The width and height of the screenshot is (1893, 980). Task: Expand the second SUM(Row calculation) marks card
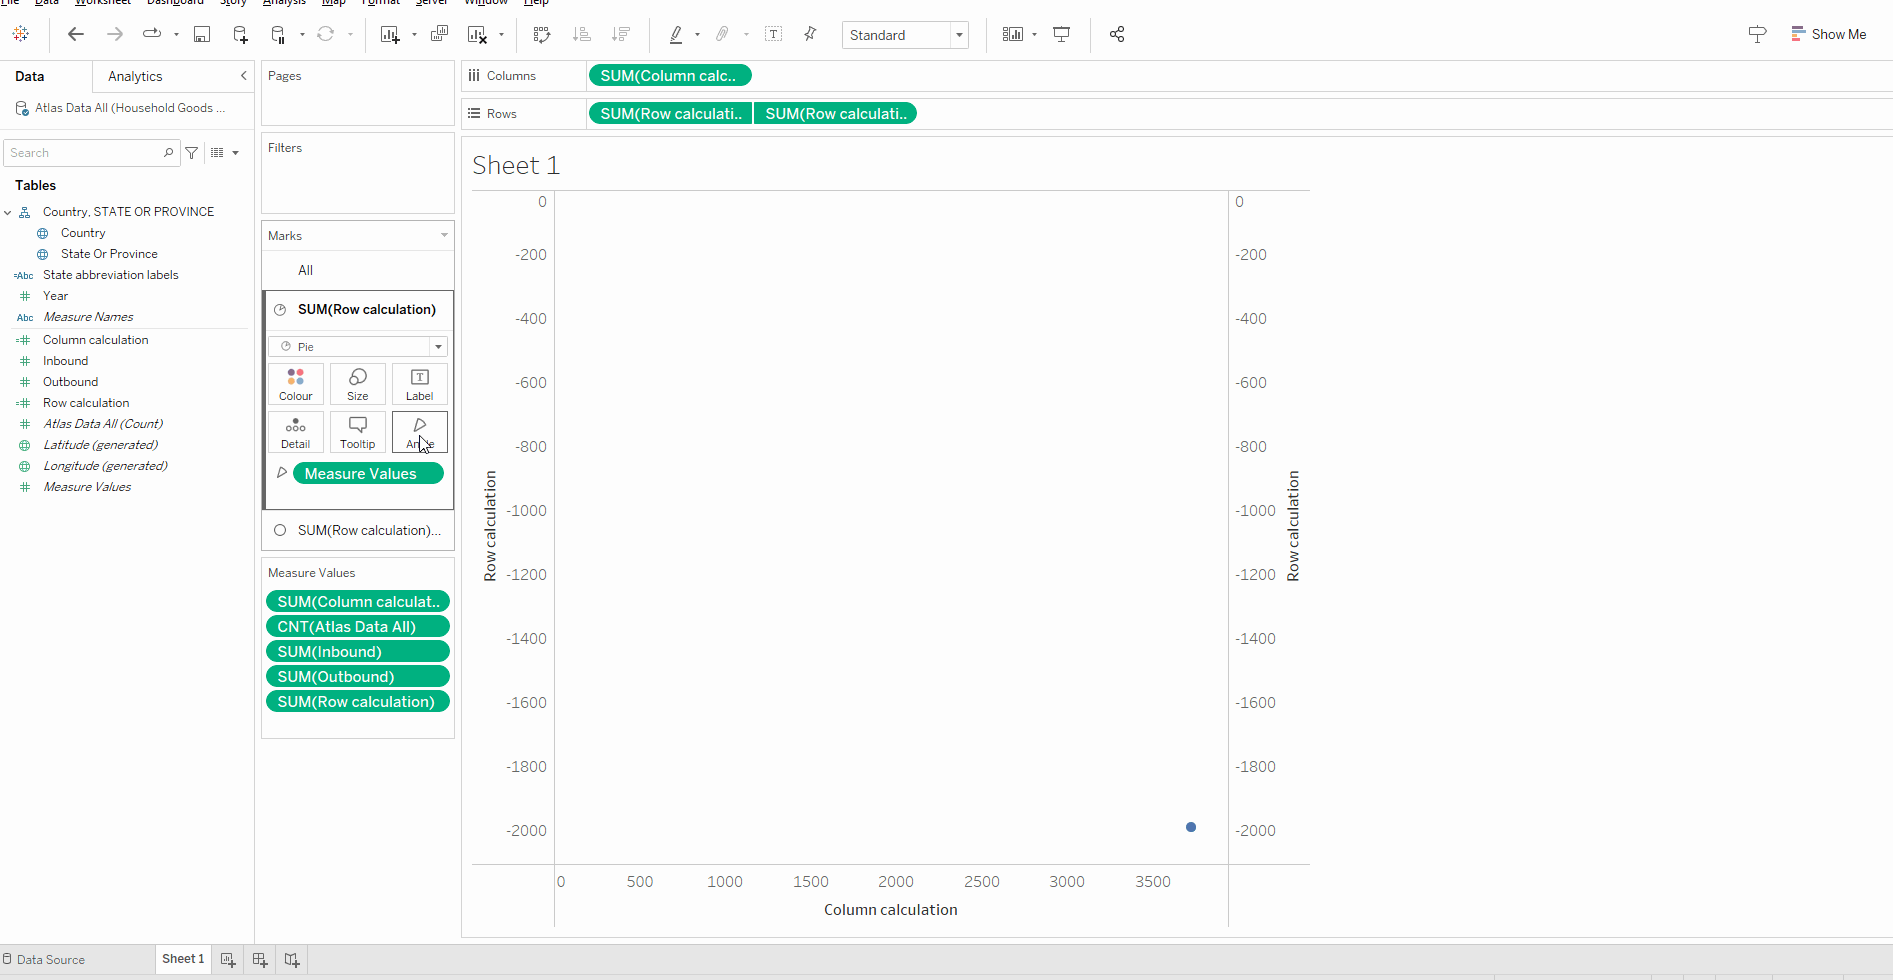click(358, 530)
